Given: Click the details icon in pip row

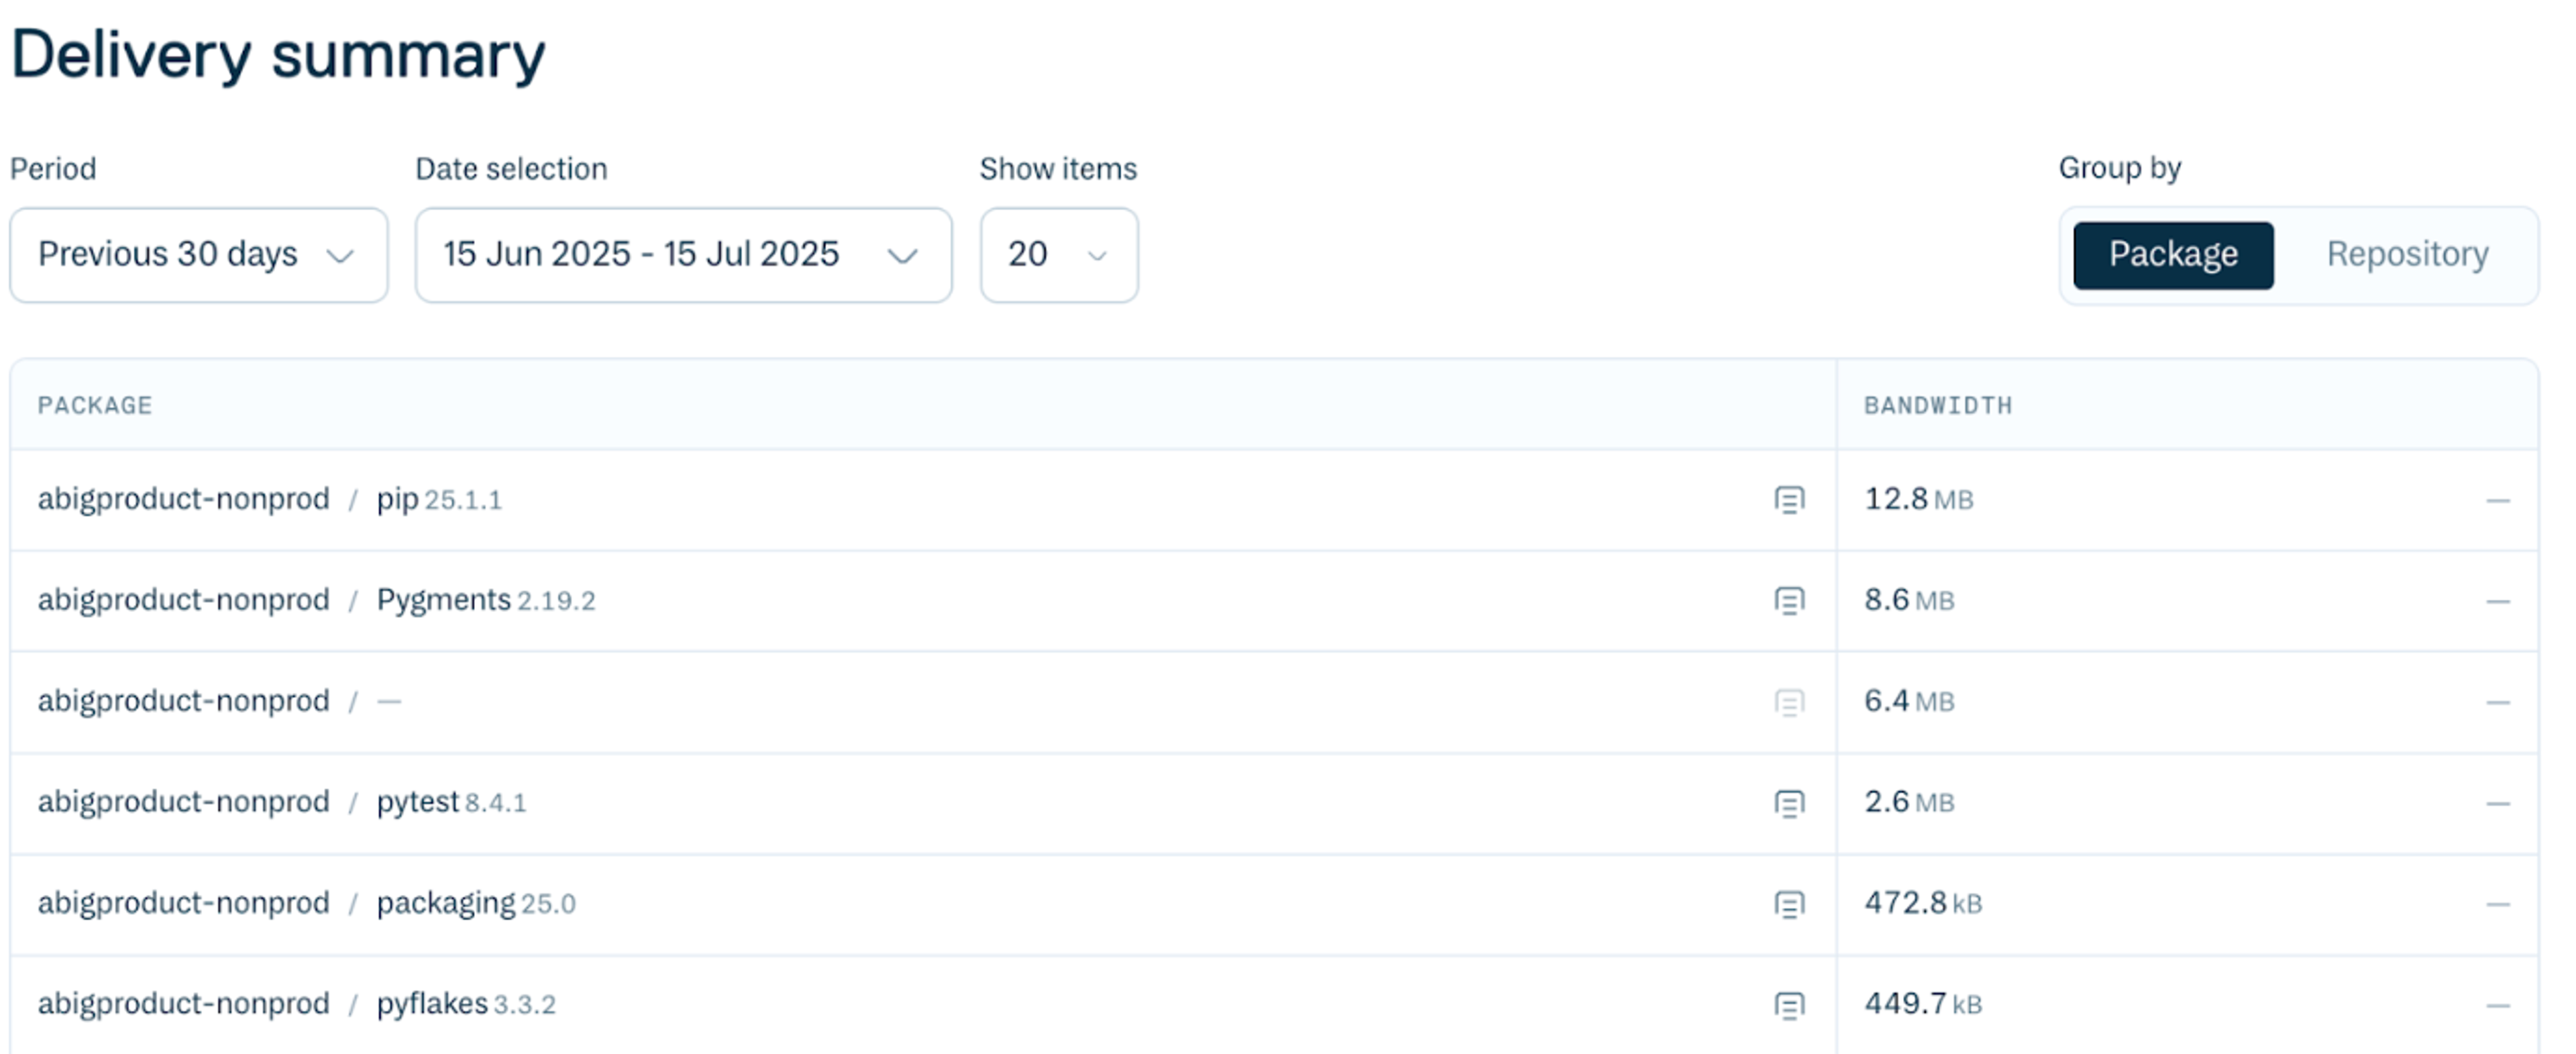Looking at the screenshot, I should [1789, 499].
